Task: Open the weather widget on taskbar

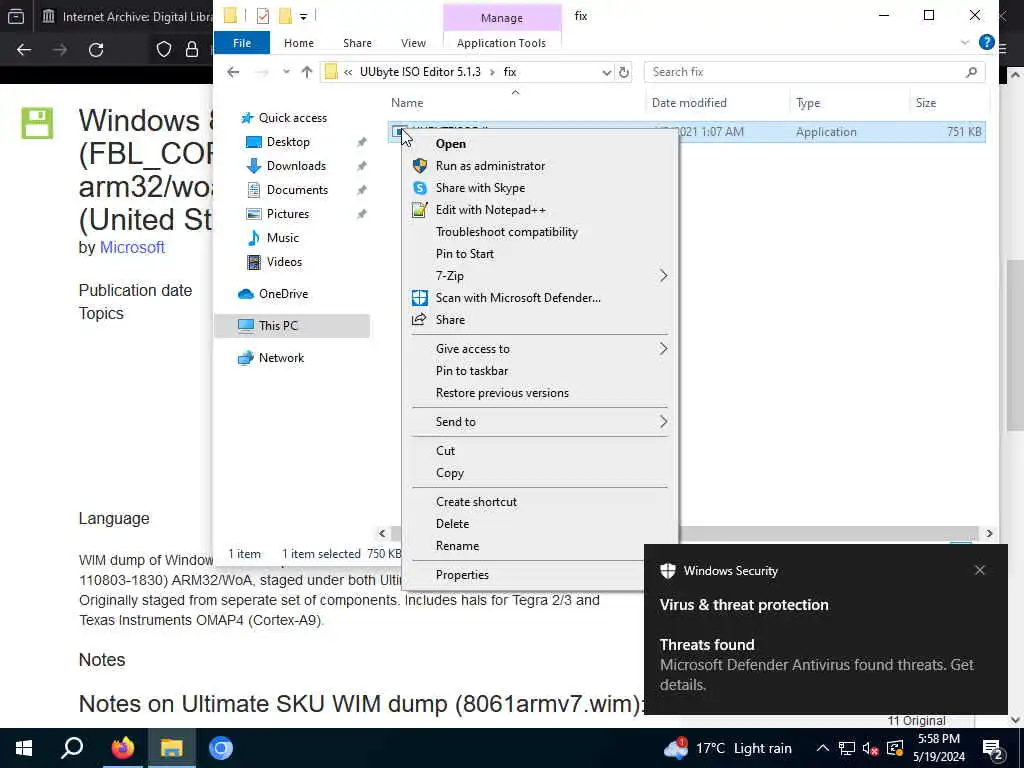Action: pyautogui.click(x=727, y=748)
